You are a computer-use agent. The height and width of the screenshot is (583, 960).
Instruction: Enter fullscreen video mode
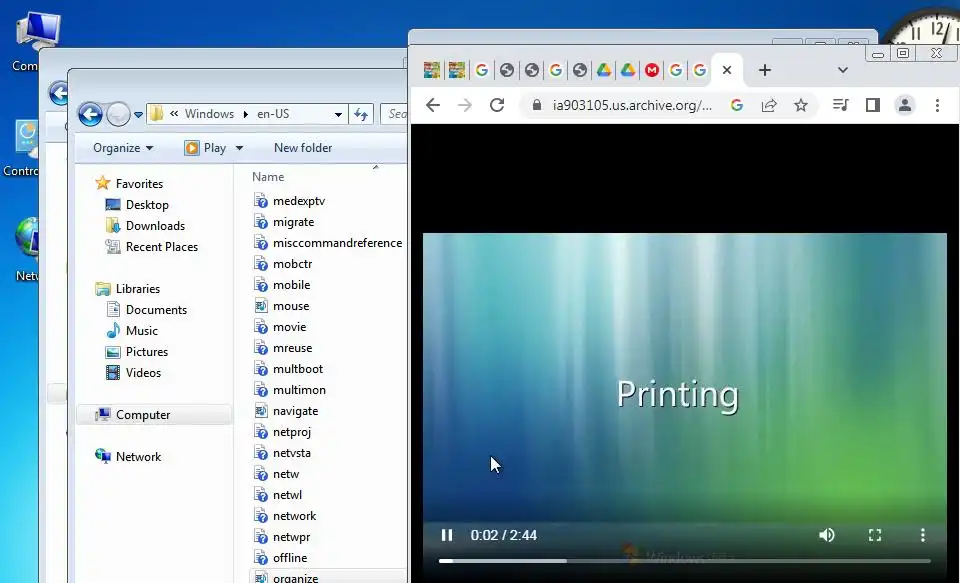coord(875,535)
